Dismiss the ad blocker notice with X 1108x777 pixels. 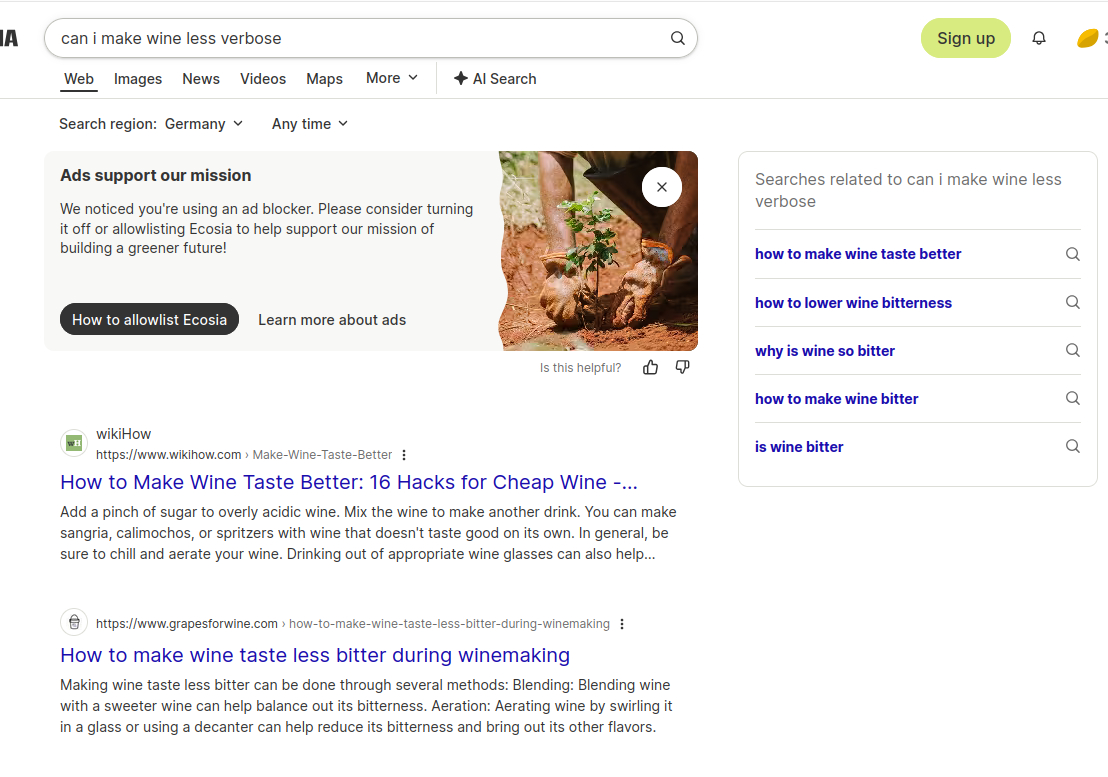click(x=661, y=187)
